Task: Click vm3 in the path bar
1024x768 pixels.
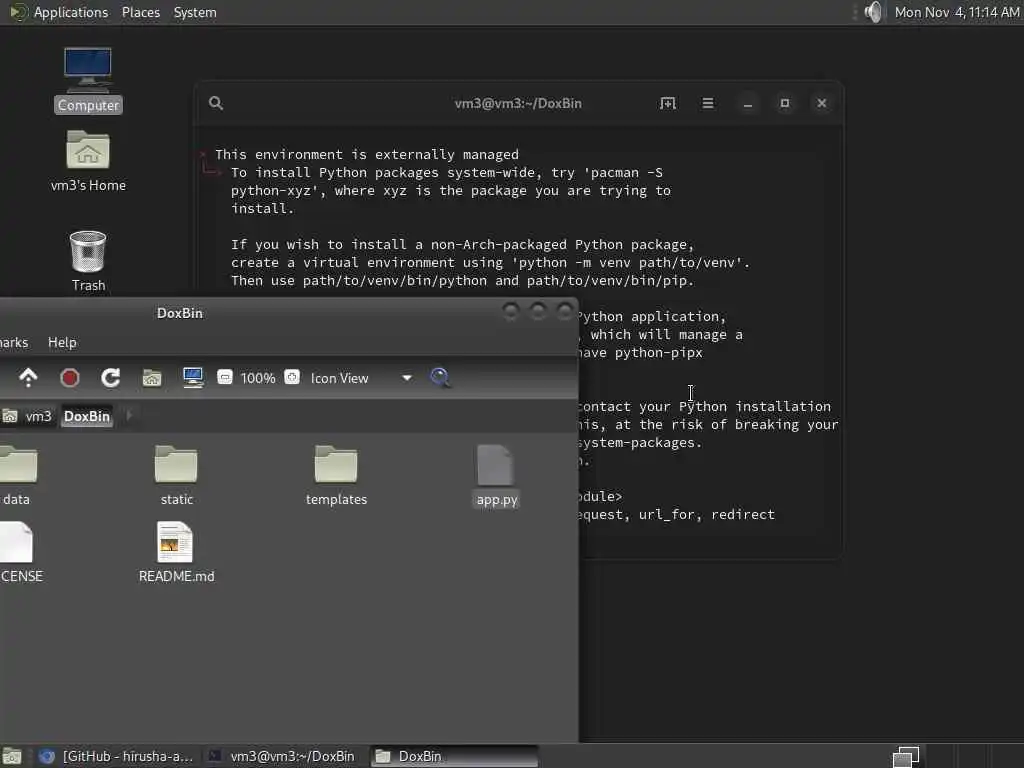Action: point(29,416)
